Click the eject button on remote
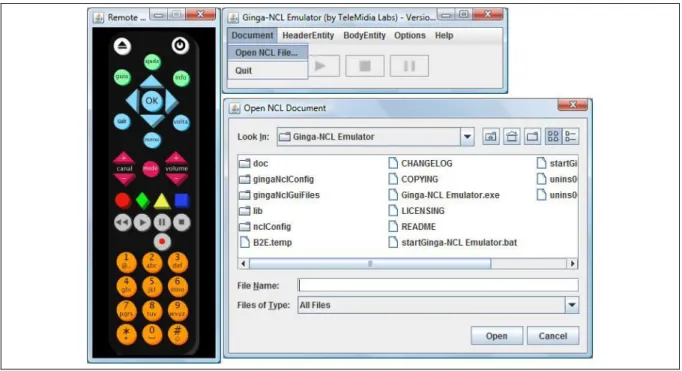Image resolution: width=682 pixels, height=371 pixels. 123,46
